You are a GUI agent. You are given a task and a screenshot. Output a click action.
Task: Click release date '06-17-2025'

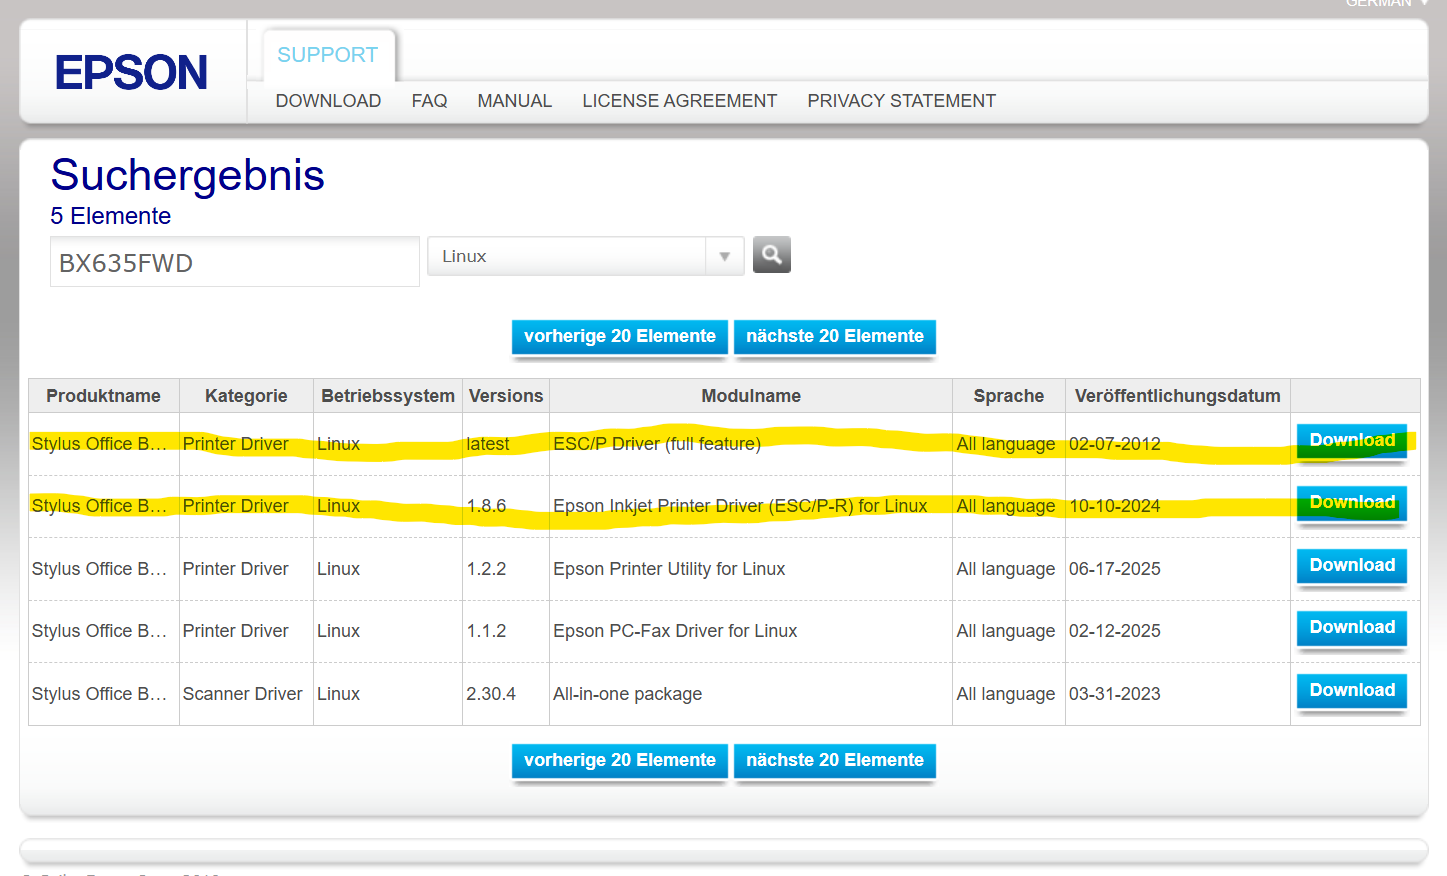pos(1115,569)
